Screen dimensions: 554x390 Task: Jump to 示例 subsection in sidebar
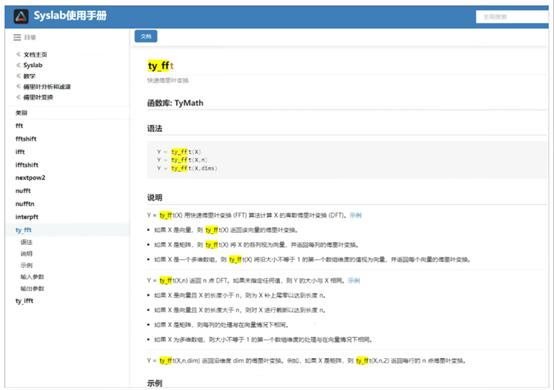coord(26,265)
